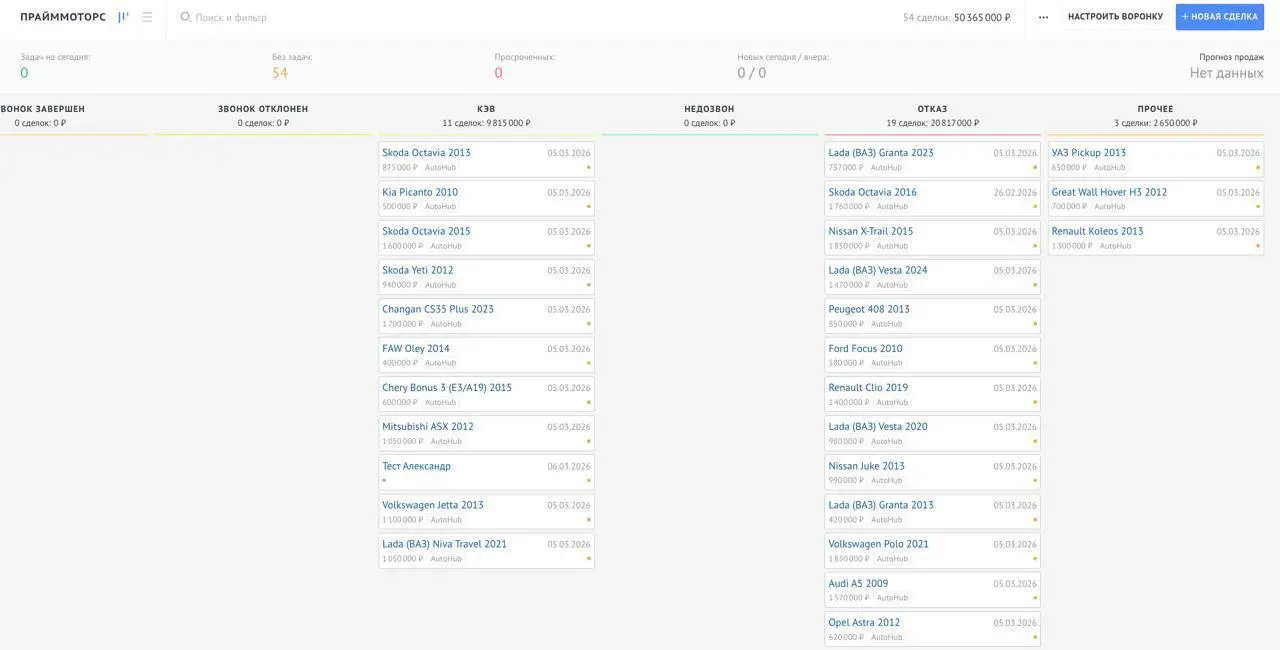Open deal Skoda Octavia 2016
Viewport: 1280px width, 650px height.
click(872, 192)
